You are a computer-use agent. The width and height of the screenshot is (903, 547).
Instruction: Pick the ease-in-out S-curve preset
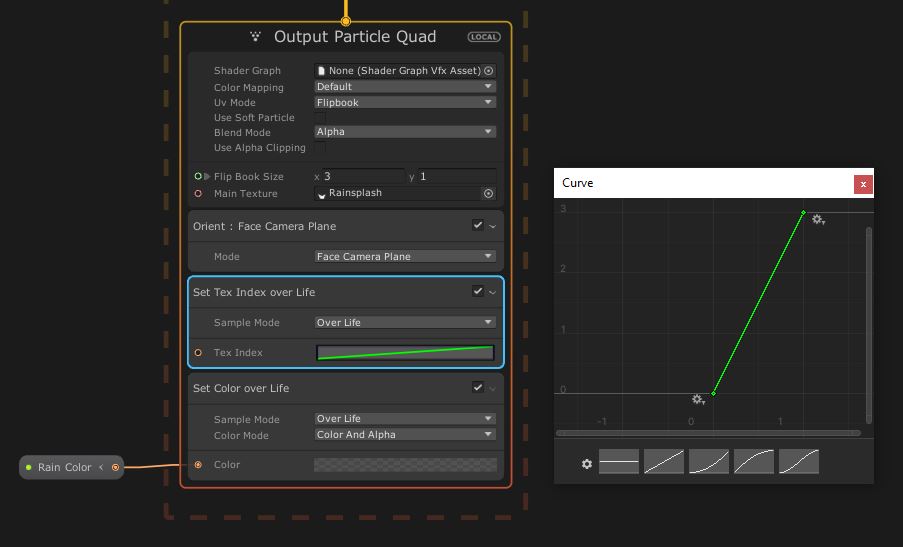tap(799, 461)
